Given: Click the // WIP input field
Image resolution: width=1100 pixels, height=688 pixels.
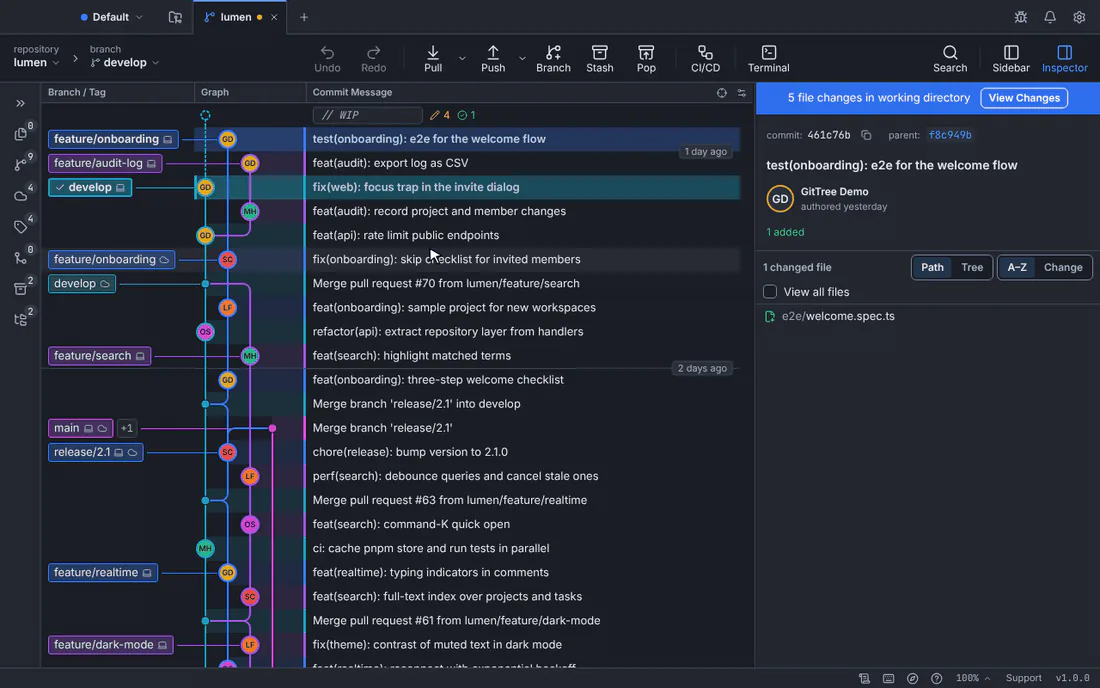Looking at the screenshot, I should point(367,115).
